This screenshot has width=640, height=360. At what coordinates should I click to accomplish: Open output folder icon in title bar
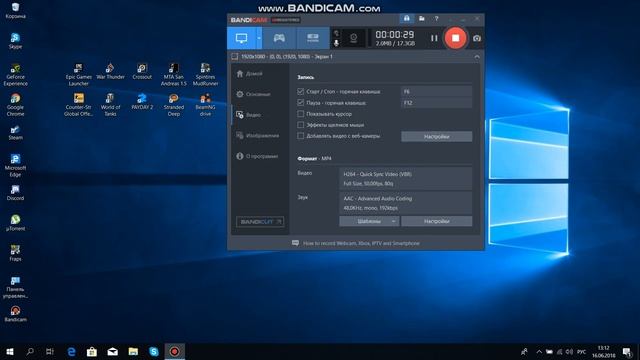click(x=422, y=19)
